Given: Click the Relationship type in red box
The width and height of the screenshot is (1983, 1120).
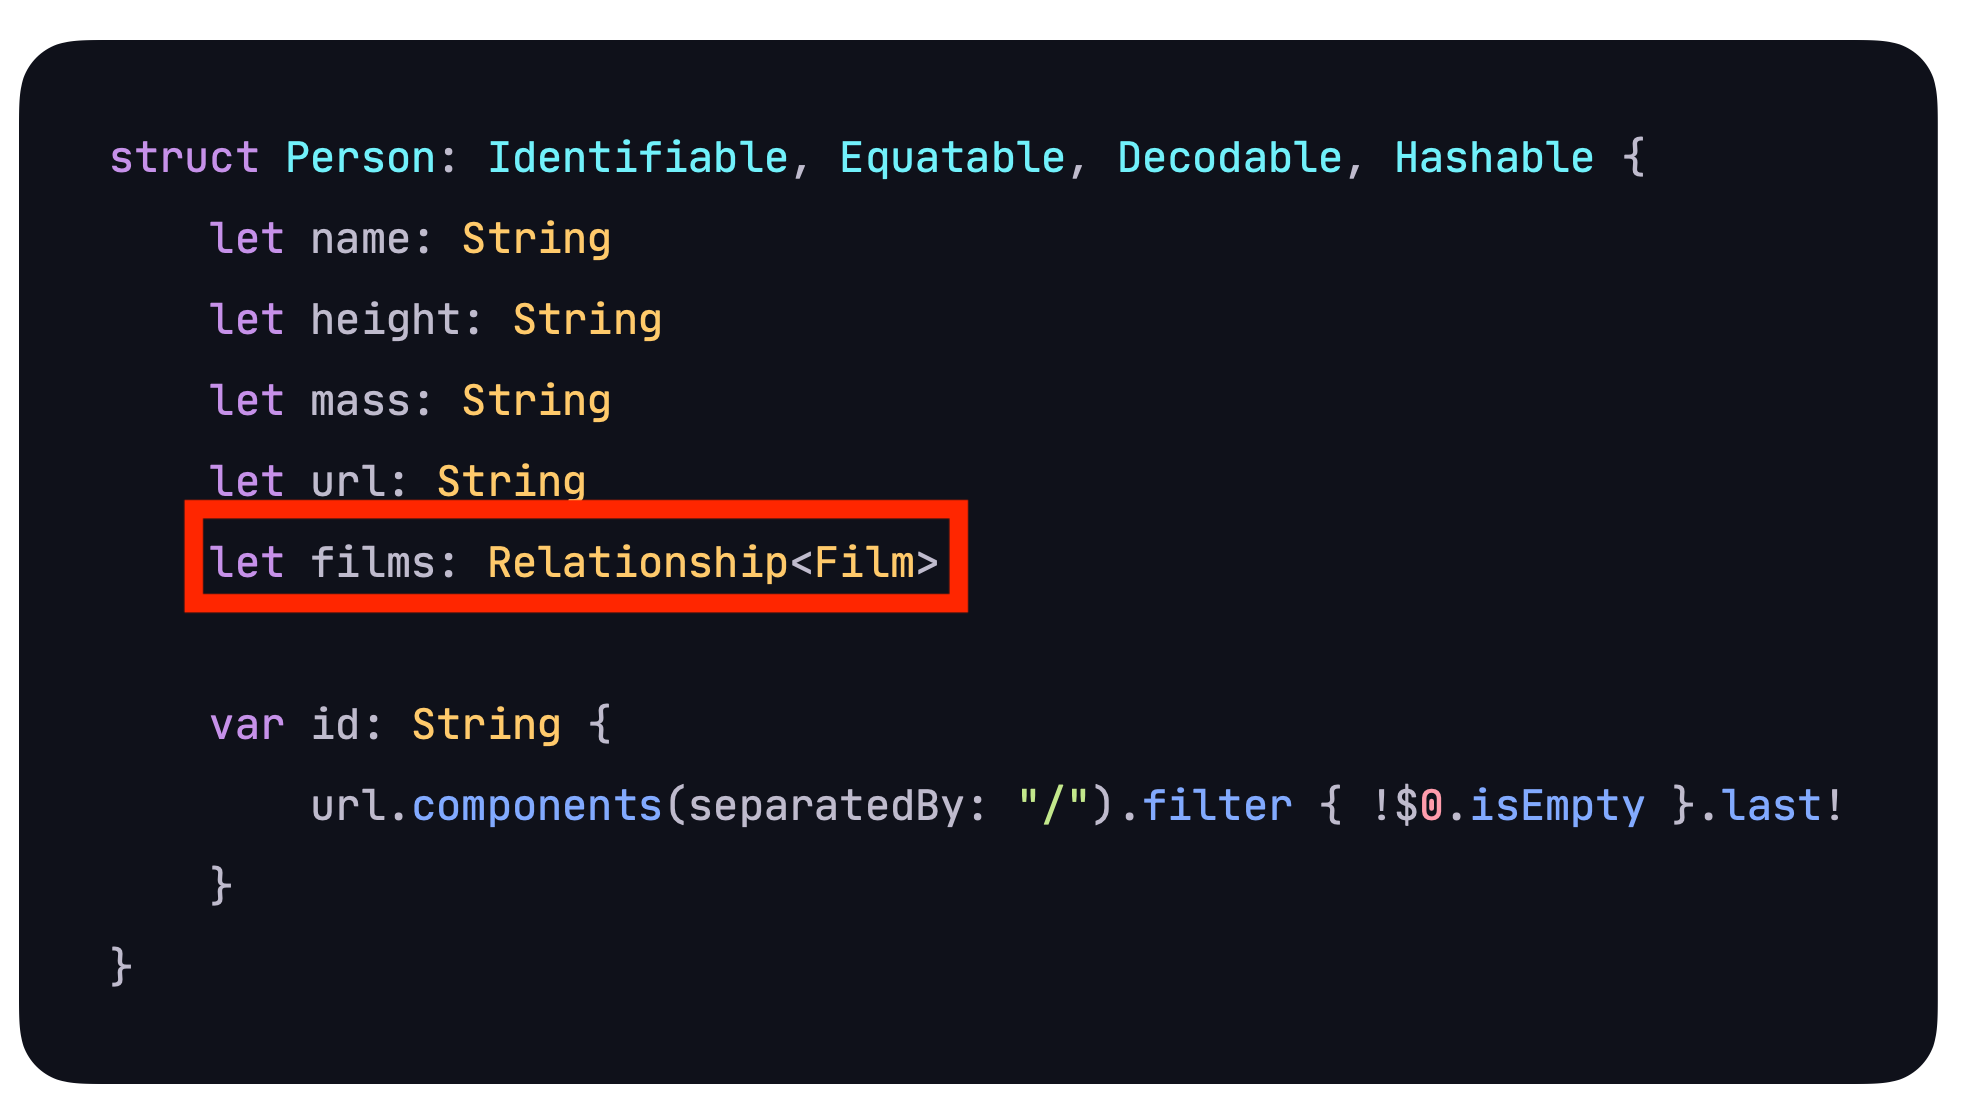Looking at the screenshot, I should pyautogui.click(x=638, y=562).
